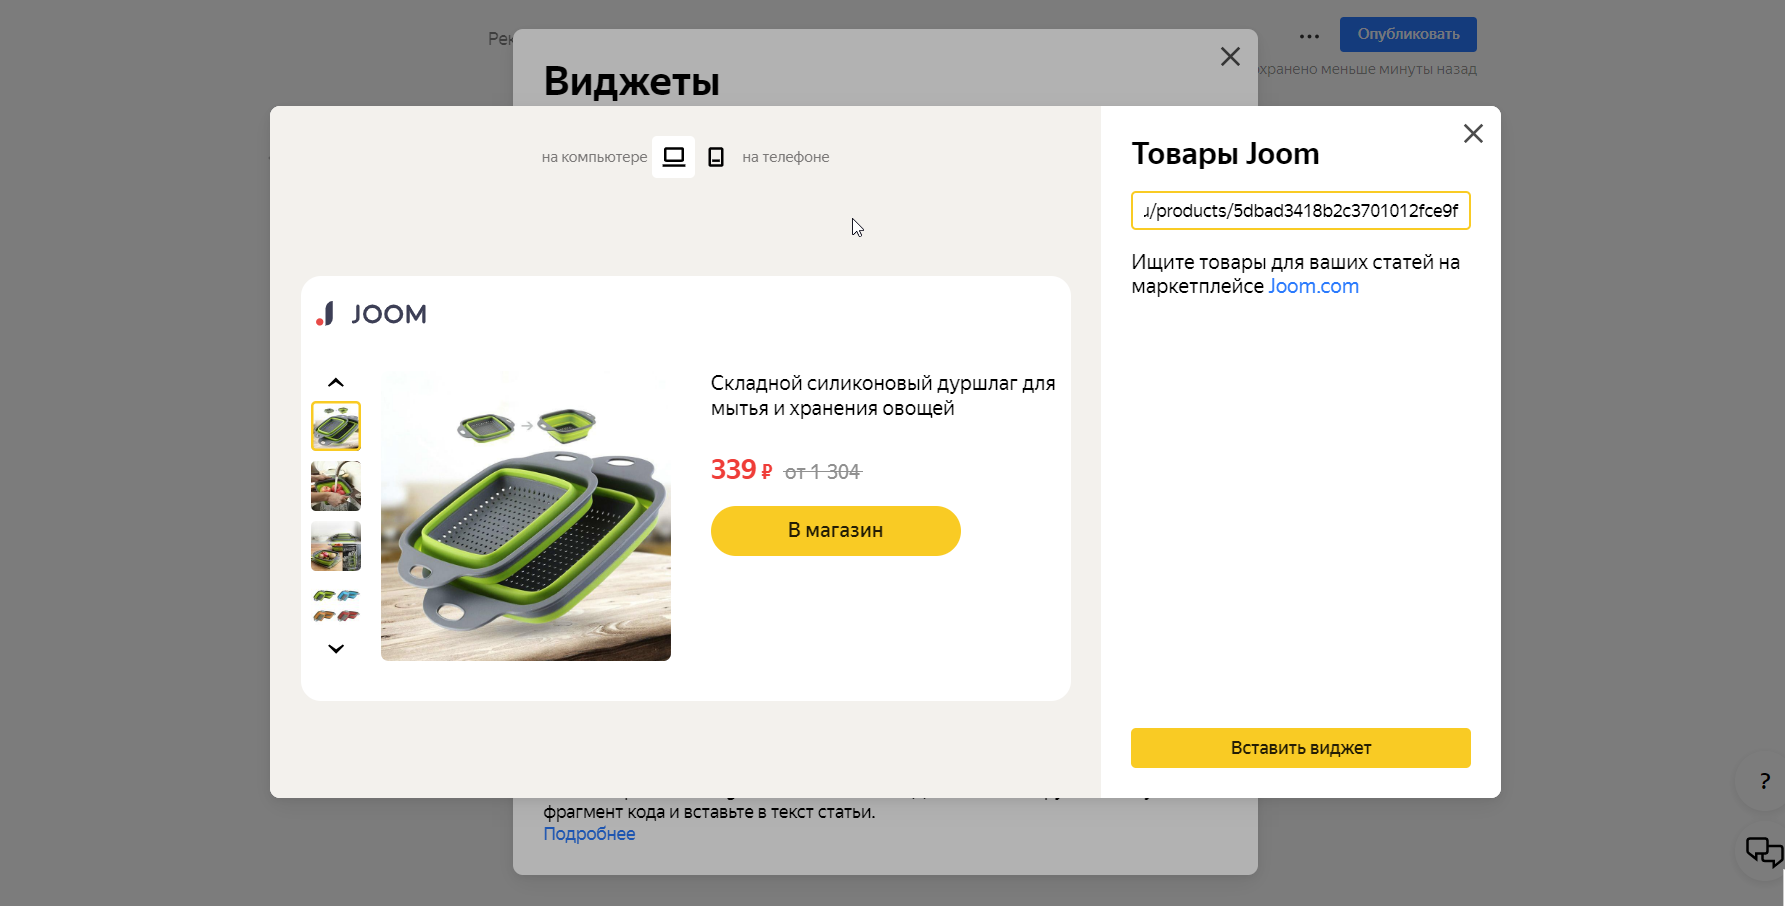This screenshot has height=906, width=1785.
Task: Switch preview to desktop computer view
Action: click(x=673, y=157)
